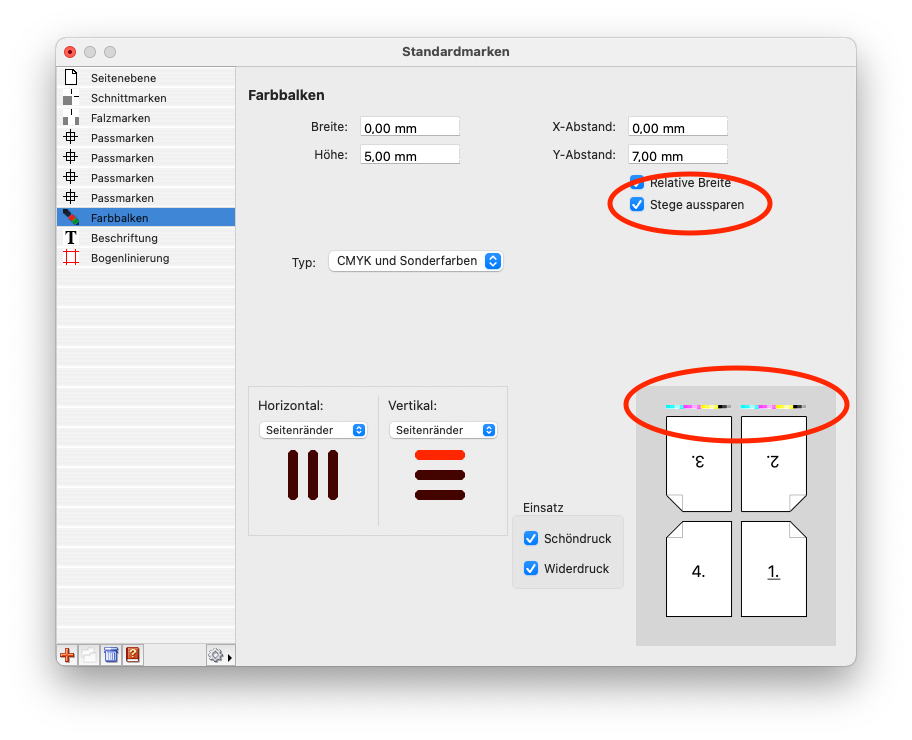Toggle the Schöndruck checkbox
This screenshot has height=740, width=912.
click(531, 538)
